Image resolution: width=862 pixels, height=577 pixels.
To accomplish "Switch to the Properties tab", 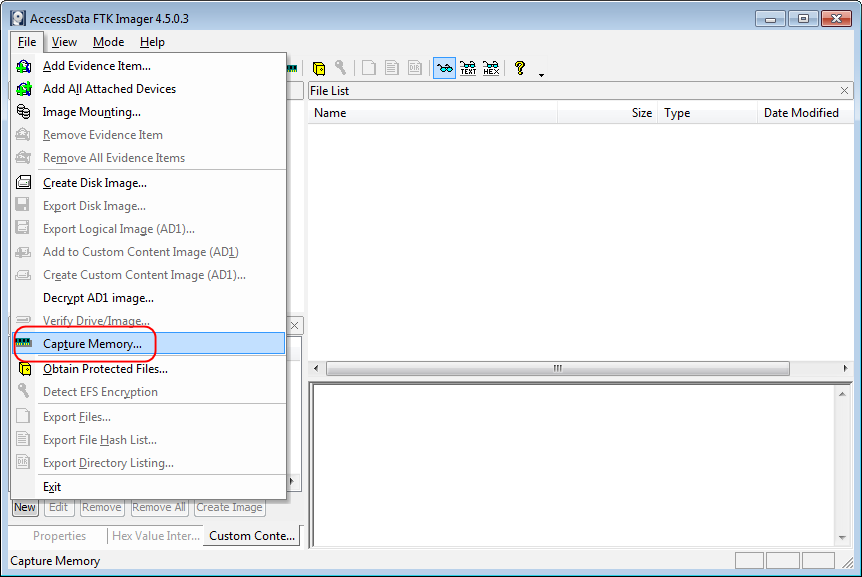I will [59, 536].
